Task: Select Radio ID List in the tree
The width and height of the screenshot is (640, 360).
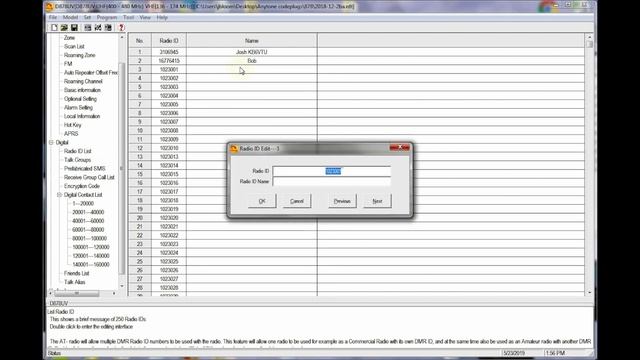Action: click(78, 151)
